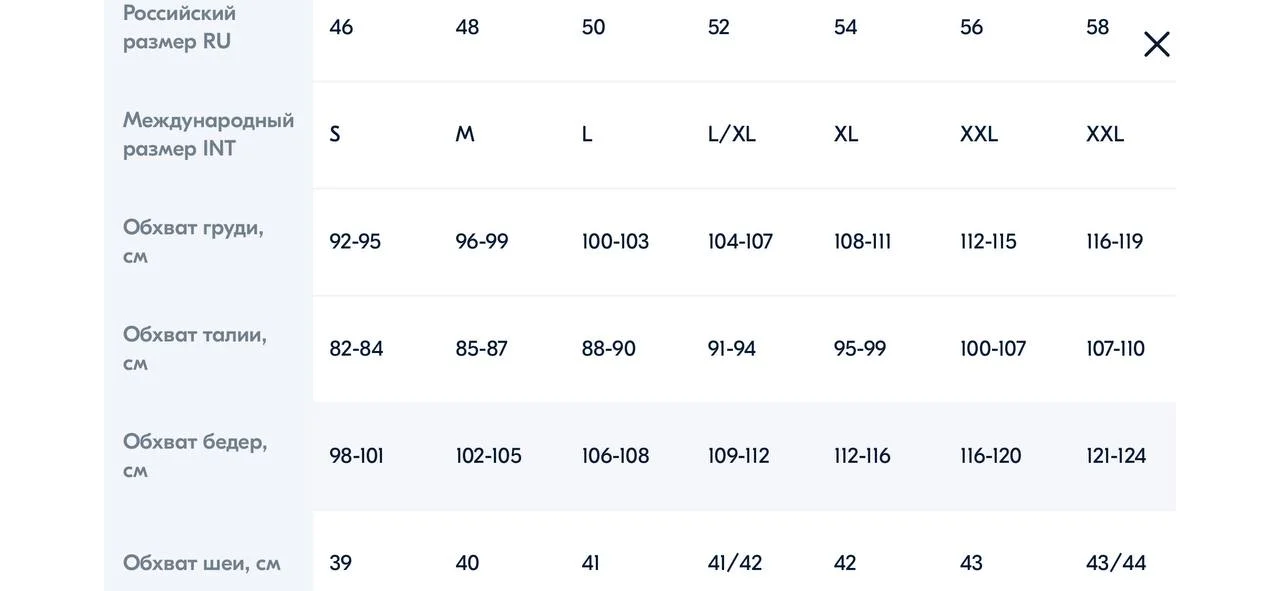Click the Международный размер INT header
Image resolution: width=1280 pixels, height=591 pixels.
(x=208, y=134)
